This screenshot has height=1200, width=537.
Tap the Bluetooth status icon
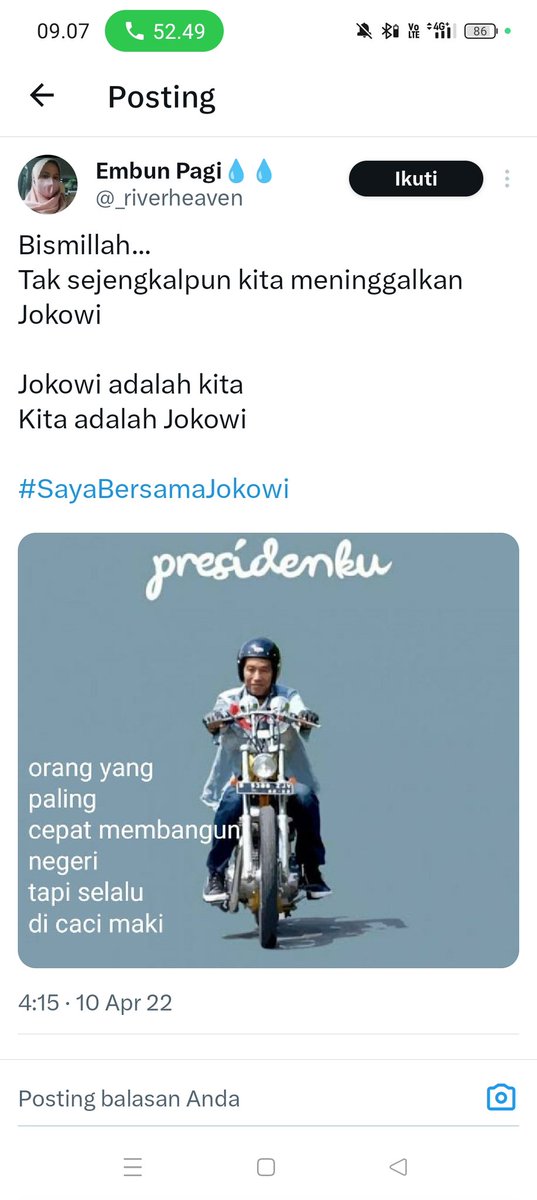(x=390, y=31)
